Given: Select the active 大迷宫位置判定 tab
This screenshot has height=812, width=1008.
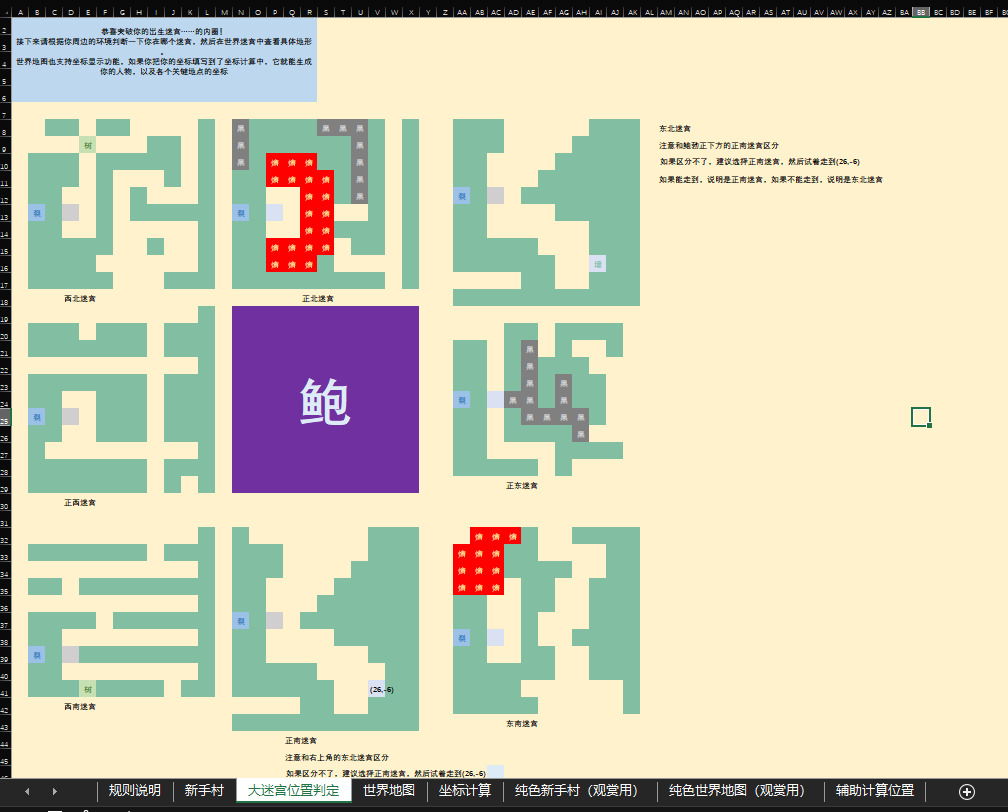Looking at the screenshot, I should 293,790.
